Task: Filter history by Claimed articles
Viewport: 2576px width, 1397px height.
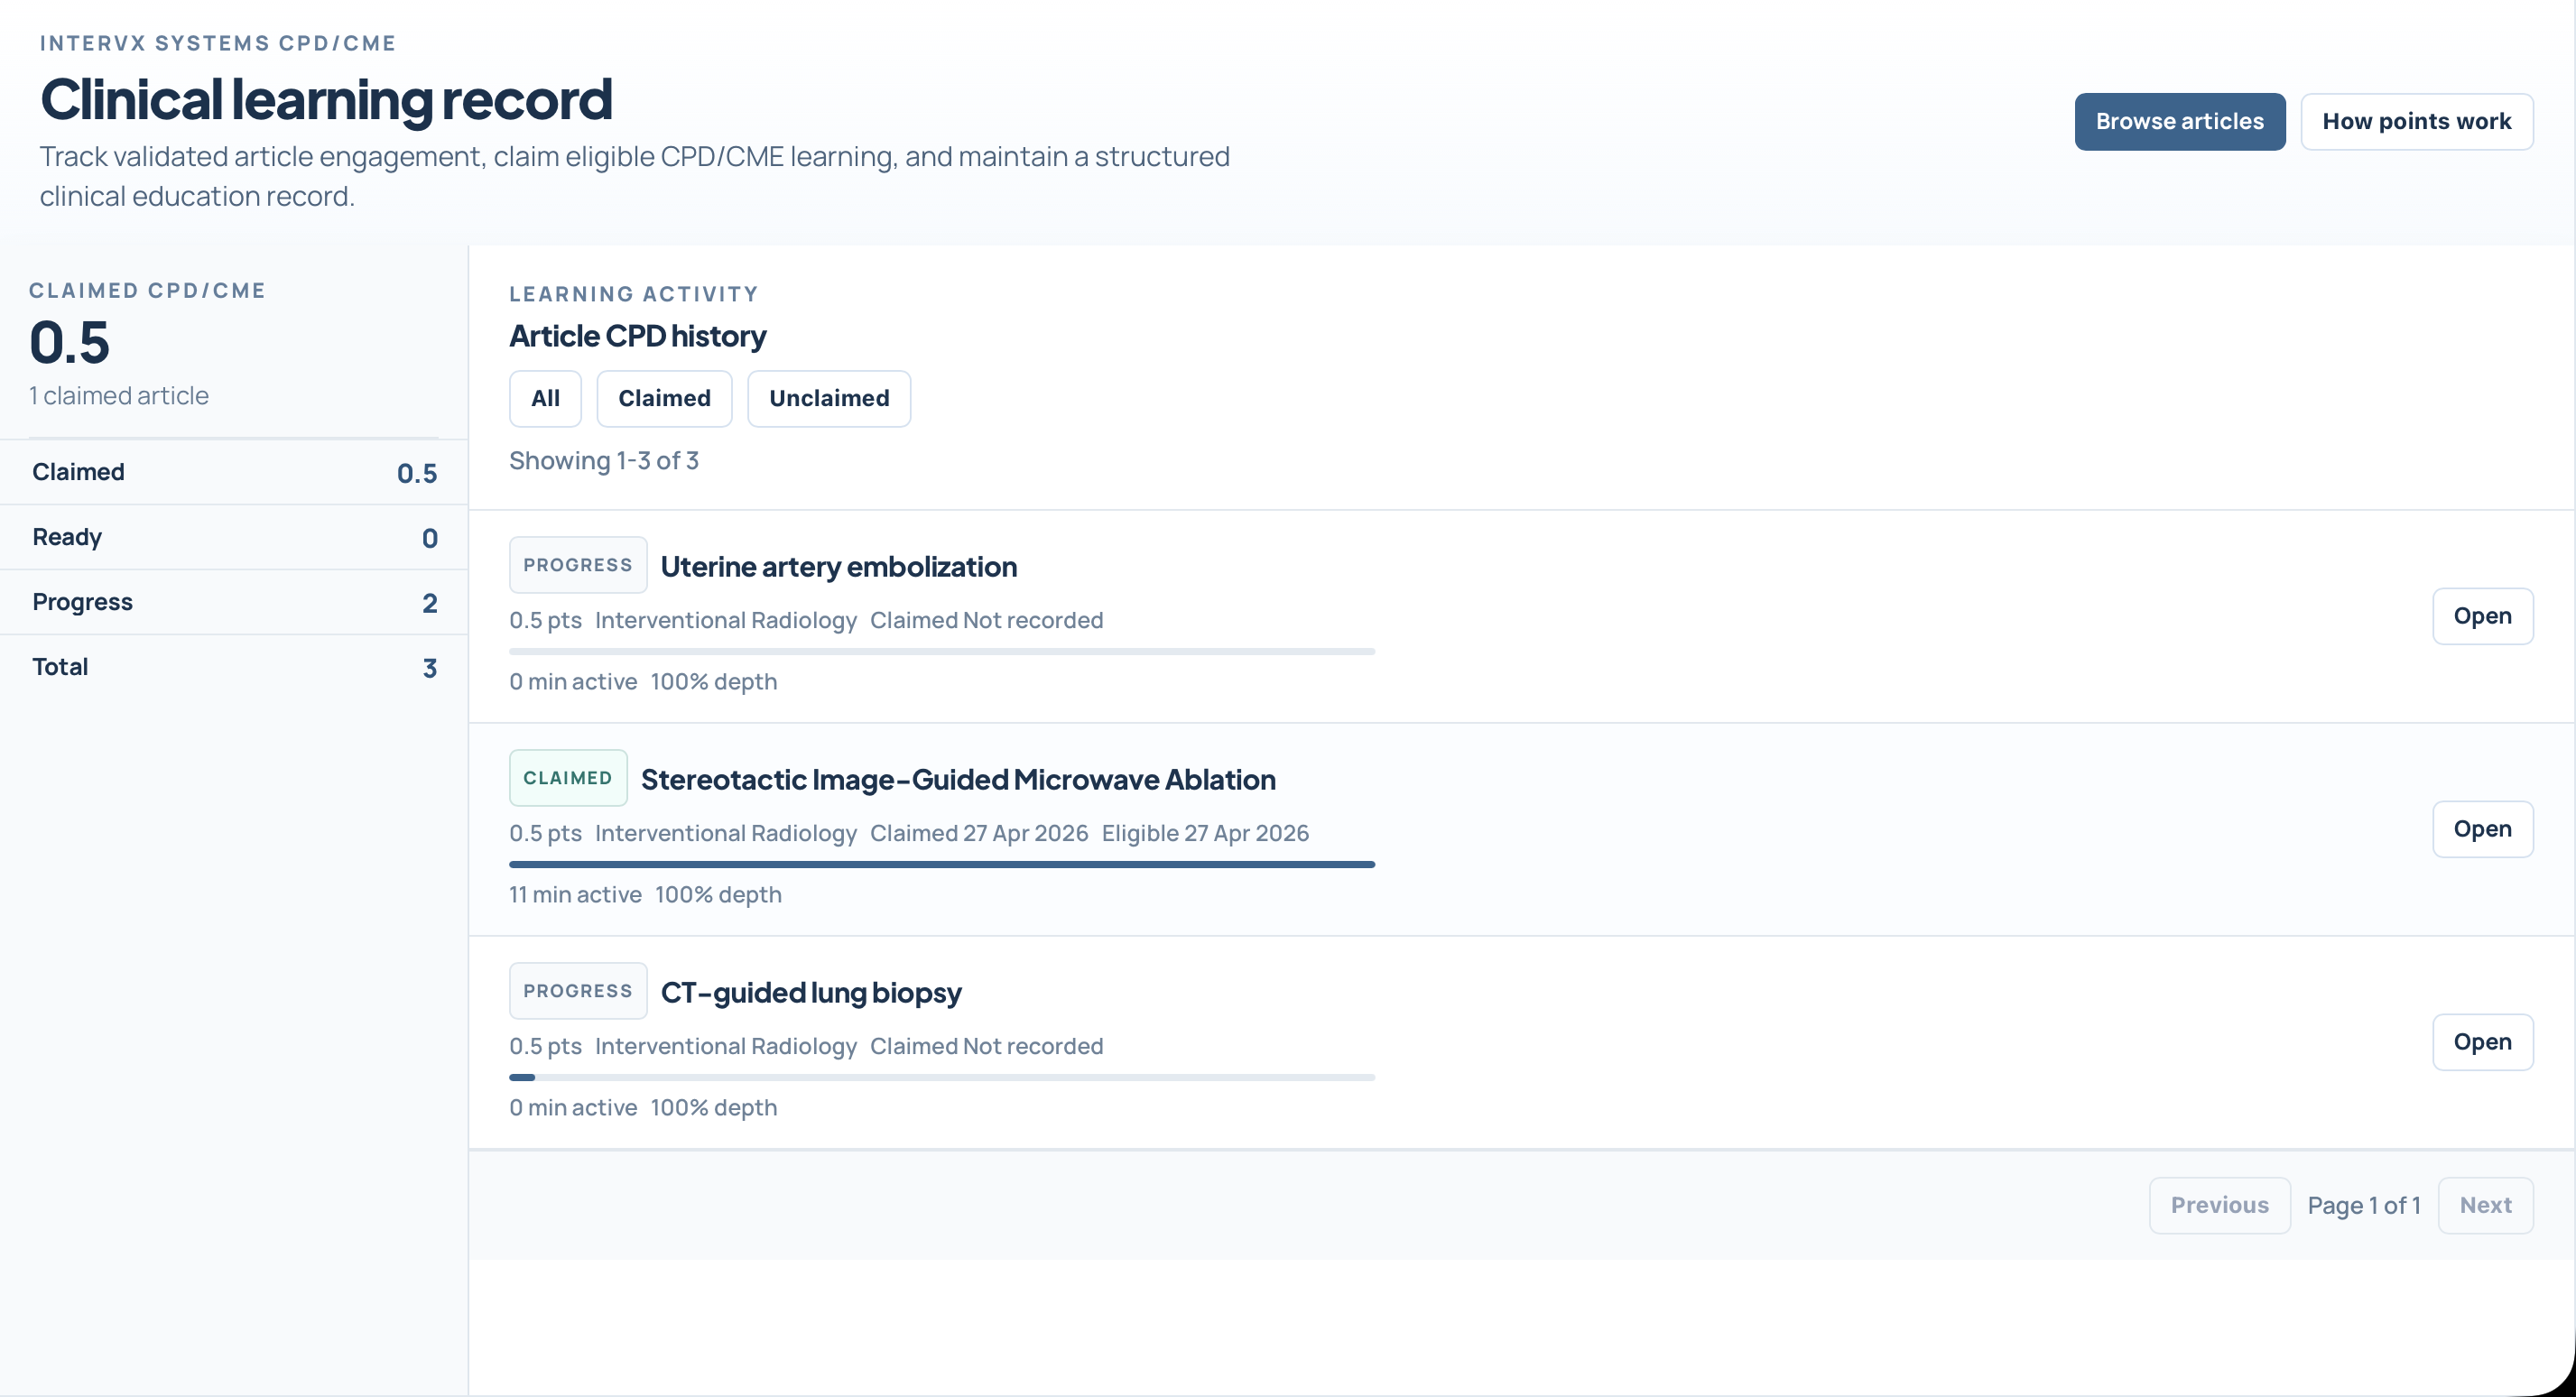Action: (664, 399)
